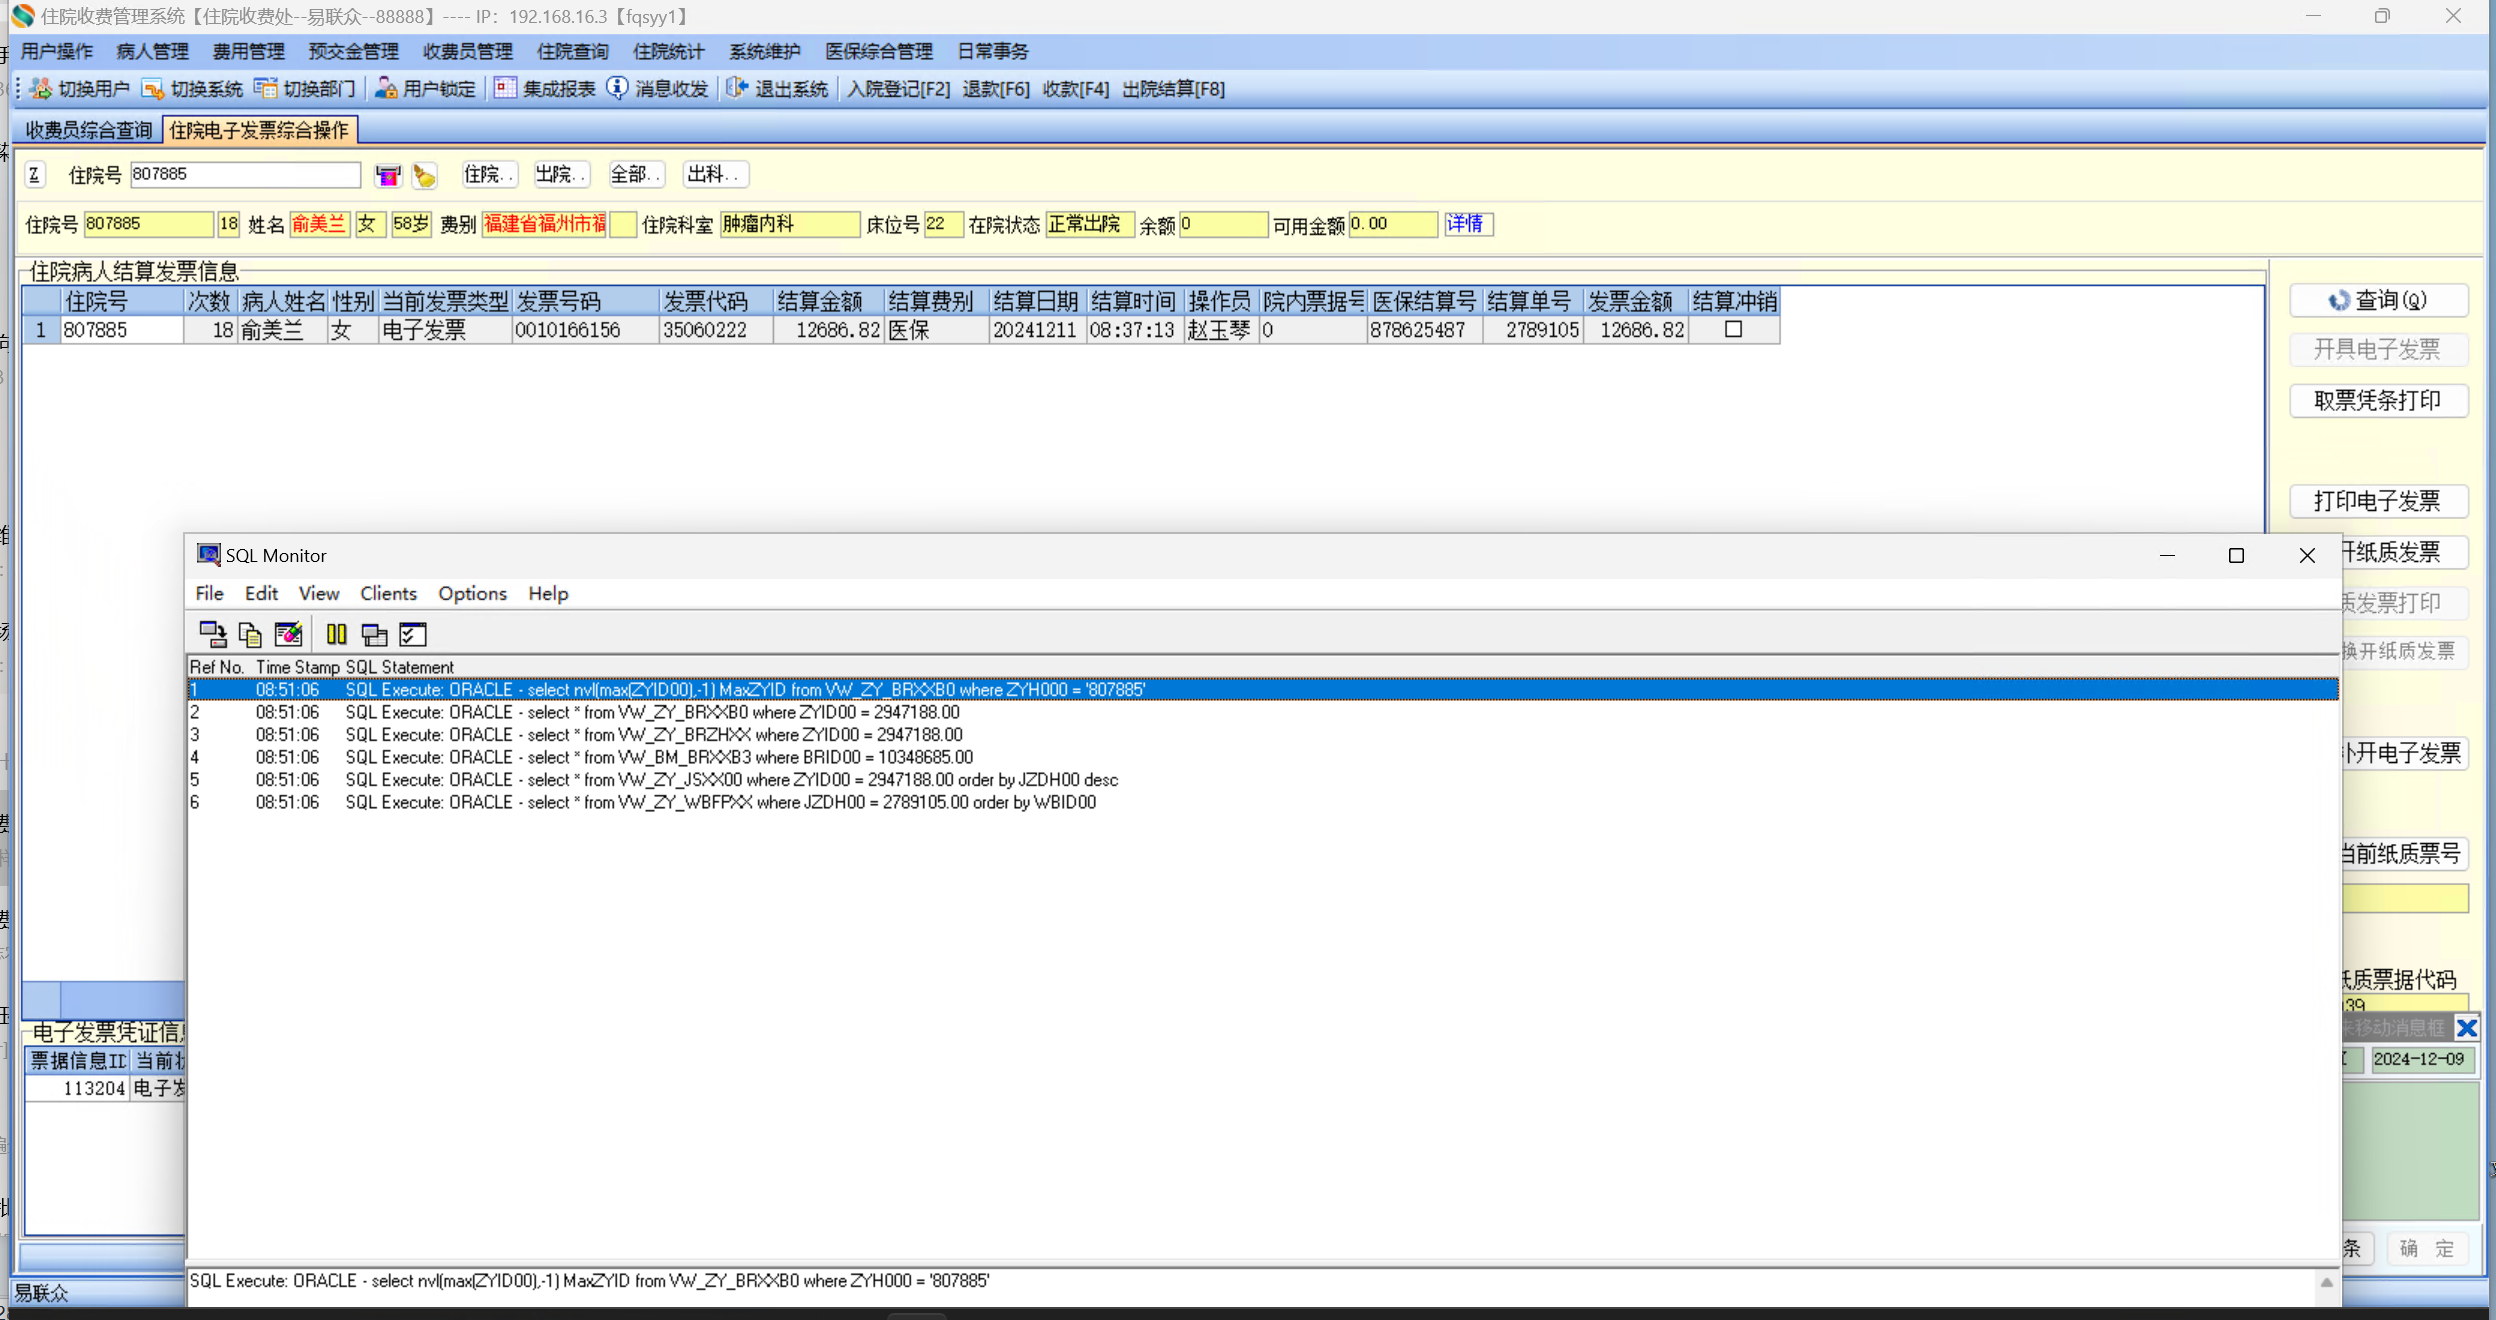
Task: Open the 住院.. patient list button
Action: click(x=489, y=175)
